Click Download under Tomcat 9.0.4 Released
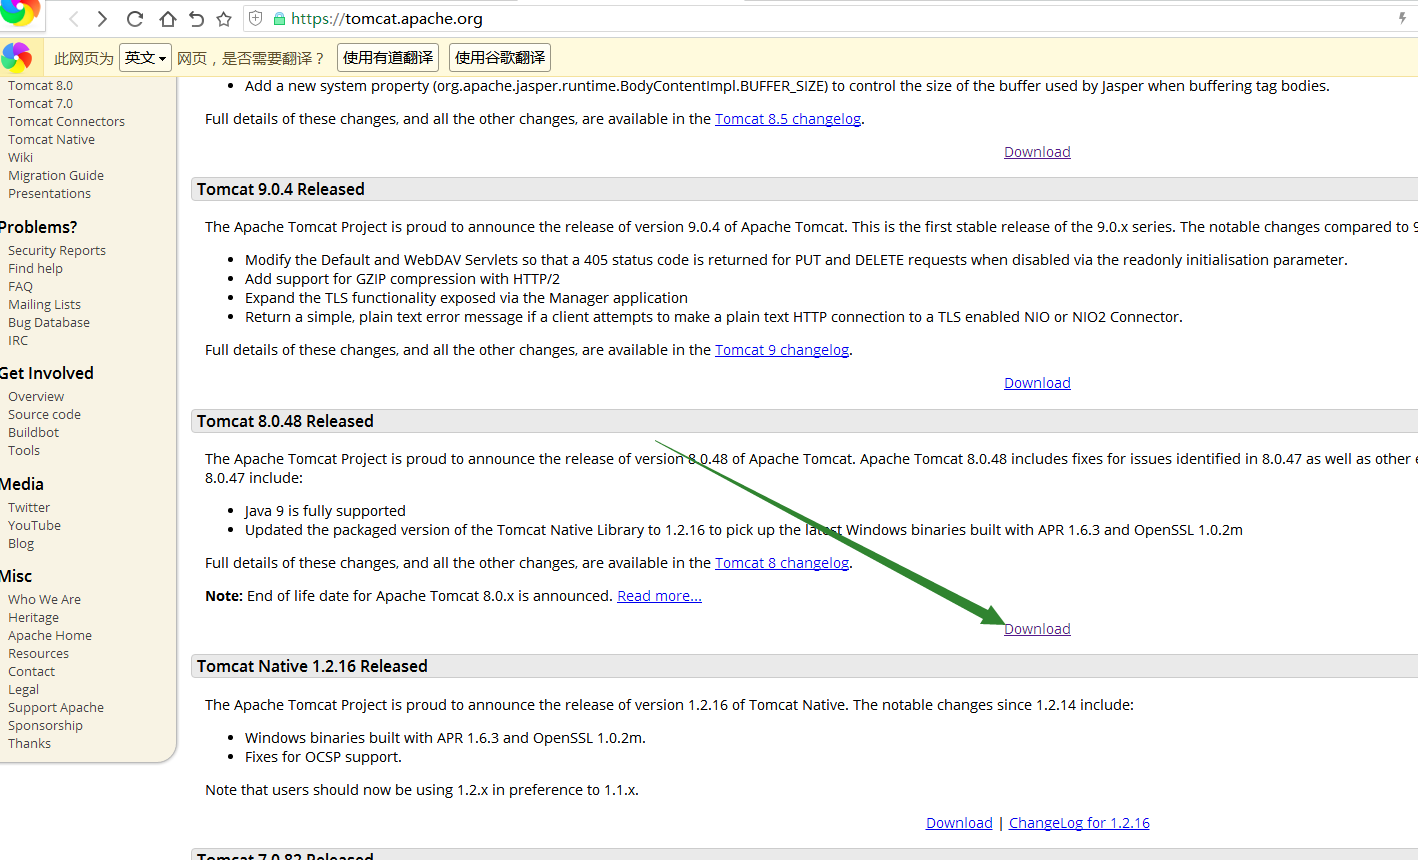Image resolution: width=1418 pixels, height=860 pixels. point(1037,383)
